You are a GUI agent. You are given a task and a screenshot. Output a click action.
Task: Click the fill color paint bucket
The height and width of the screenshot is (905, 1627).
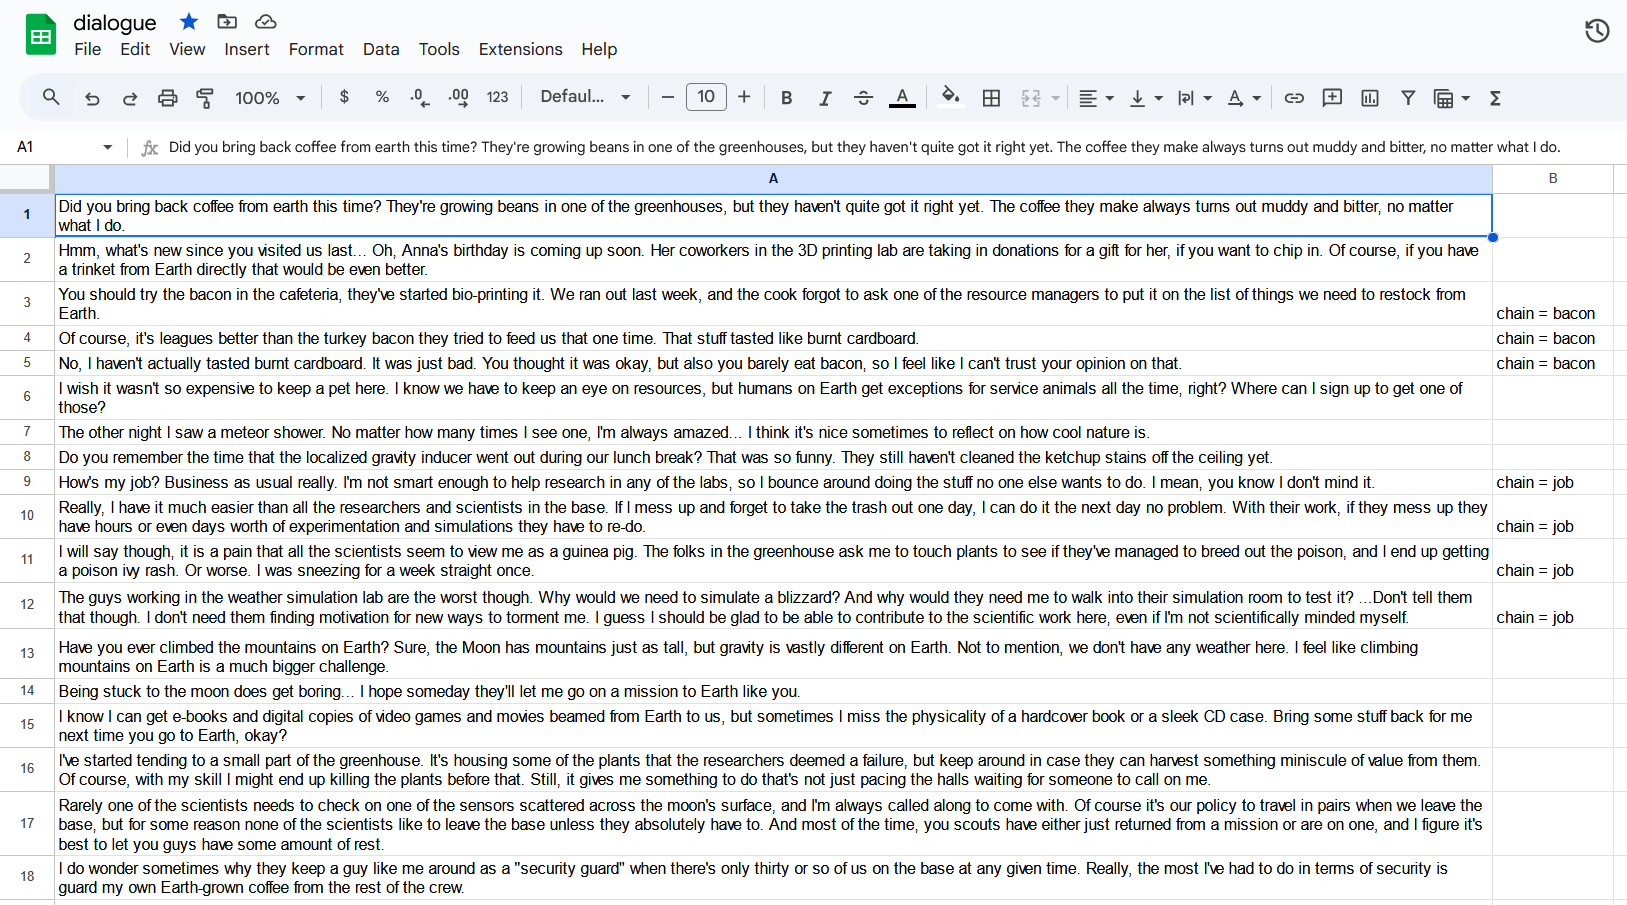click(950, 97)
